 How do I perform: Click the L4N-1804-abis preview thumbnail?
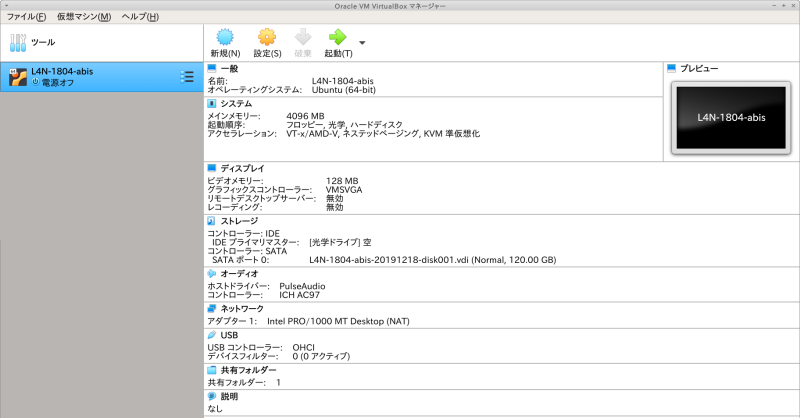731,118
